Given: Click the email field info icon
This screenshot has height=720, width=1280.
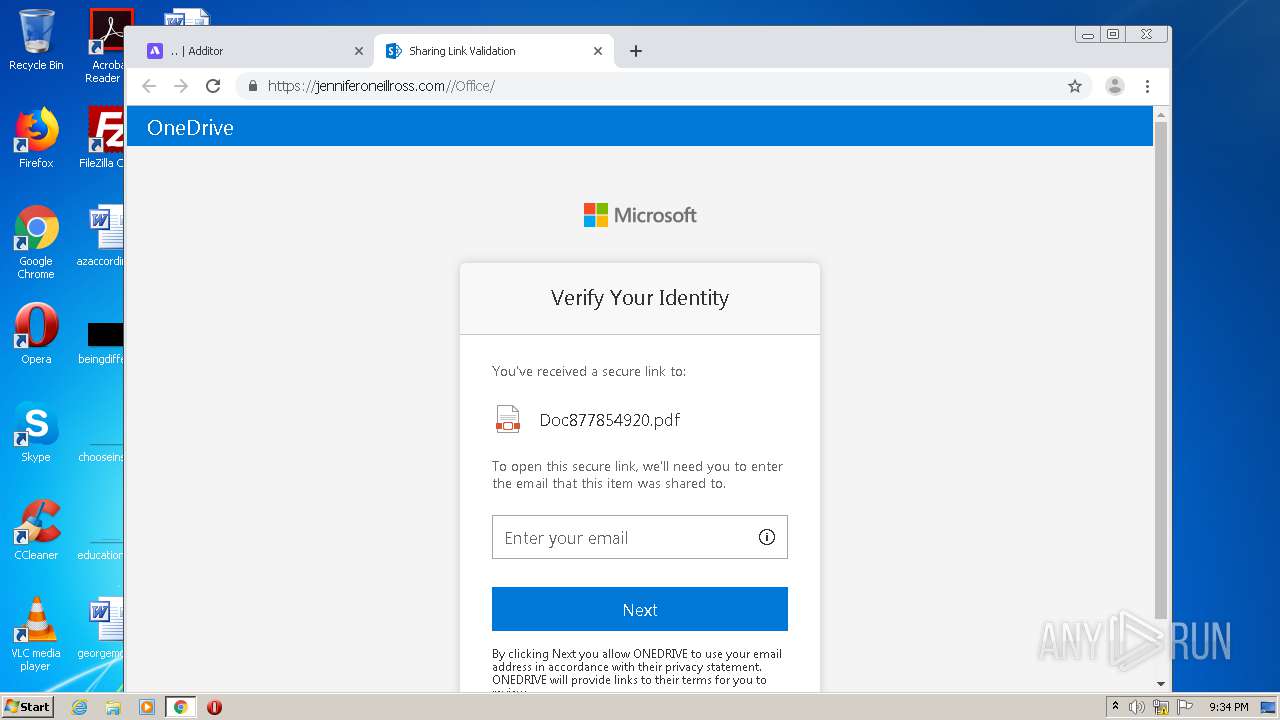Looking at the screenshot, I should pos(767,537).
